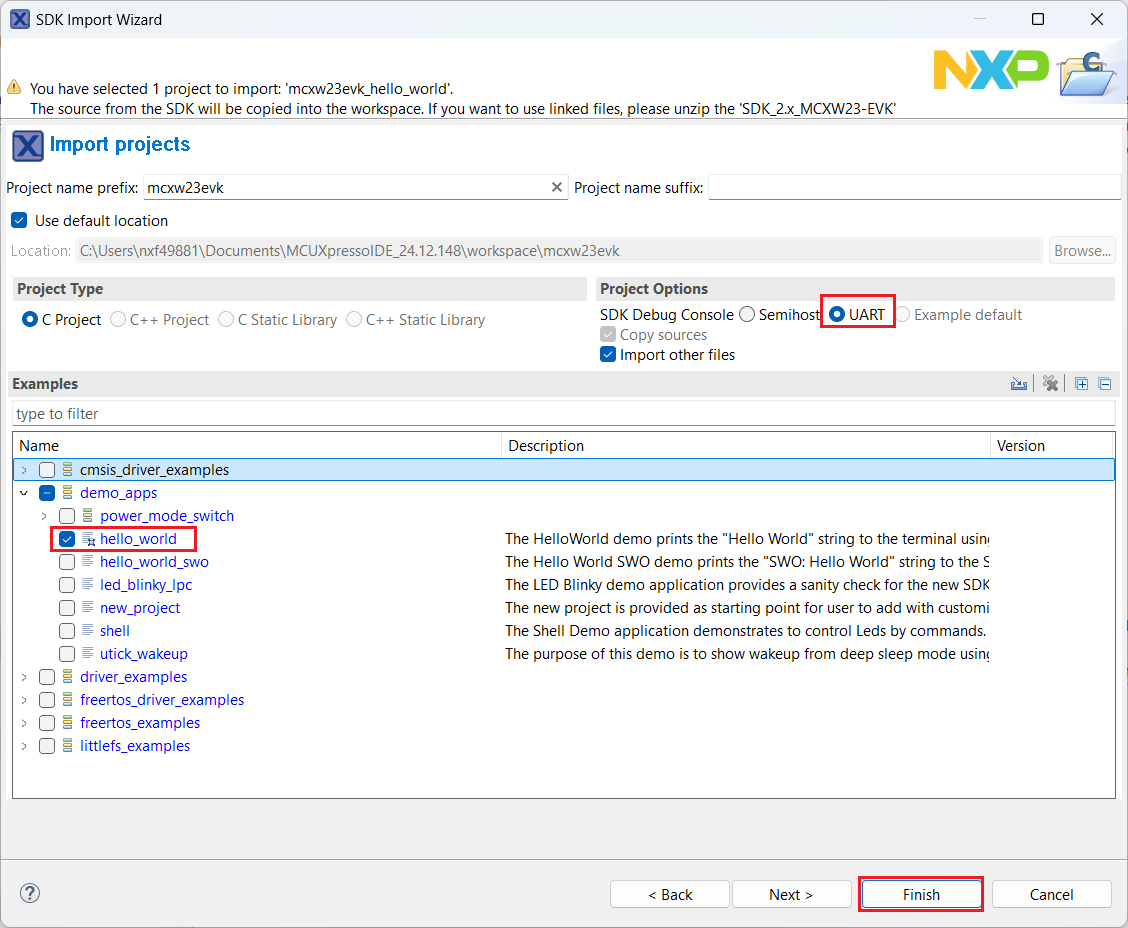This screenshot has height=928, width=1128.
Task: Go Back to previous wizard page
Action: coord(670,894)
